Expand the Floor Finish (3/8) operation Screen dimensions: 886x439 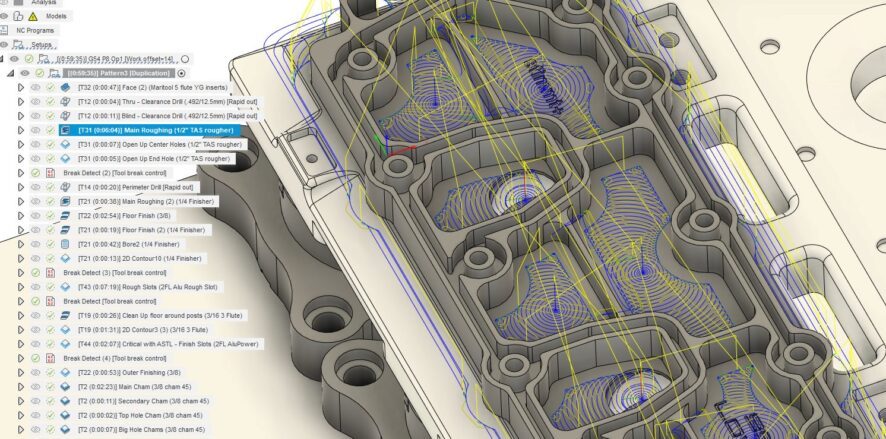click(21, 216)
